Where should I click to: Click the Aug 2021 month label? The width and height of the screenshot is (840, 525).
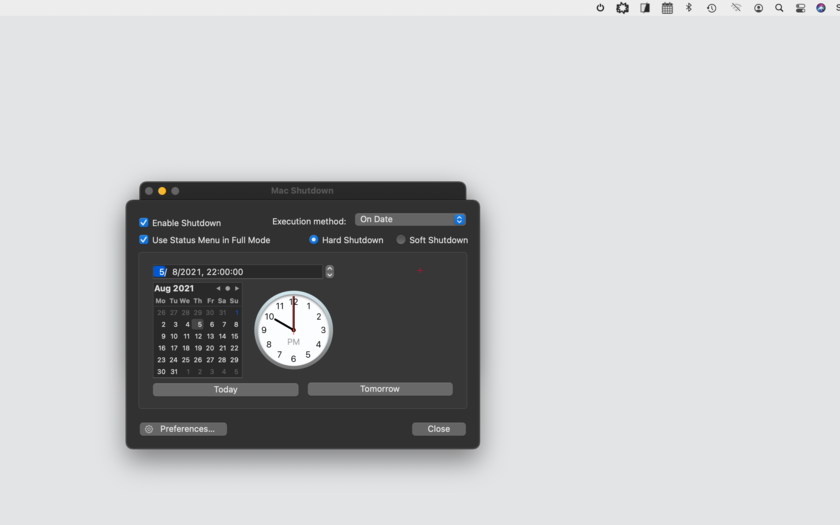tap(174, 288)
